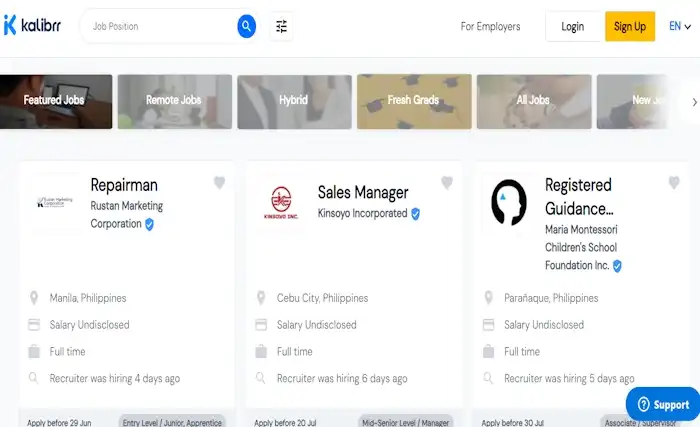Click Apply before 29 Jun text
The height and width of the screenshot is (427, 700).
(59, 423)
